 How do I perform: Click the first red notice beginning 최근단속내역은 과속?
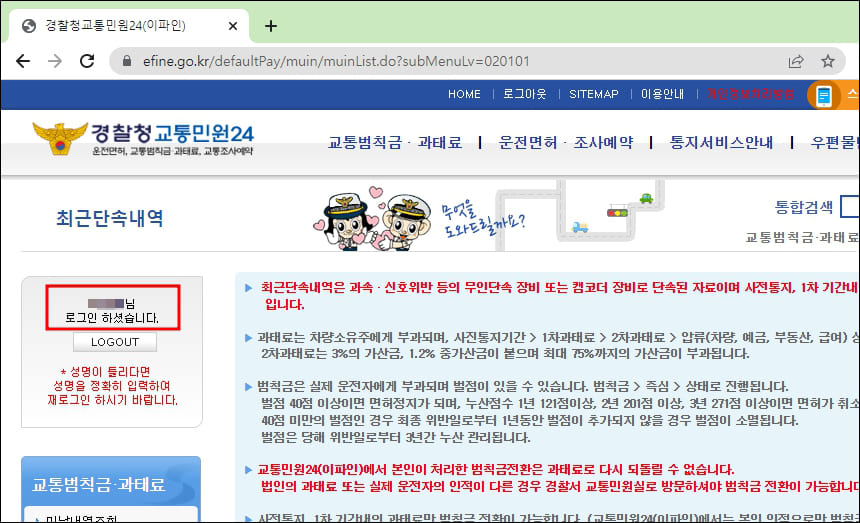(x=558, y=295)
